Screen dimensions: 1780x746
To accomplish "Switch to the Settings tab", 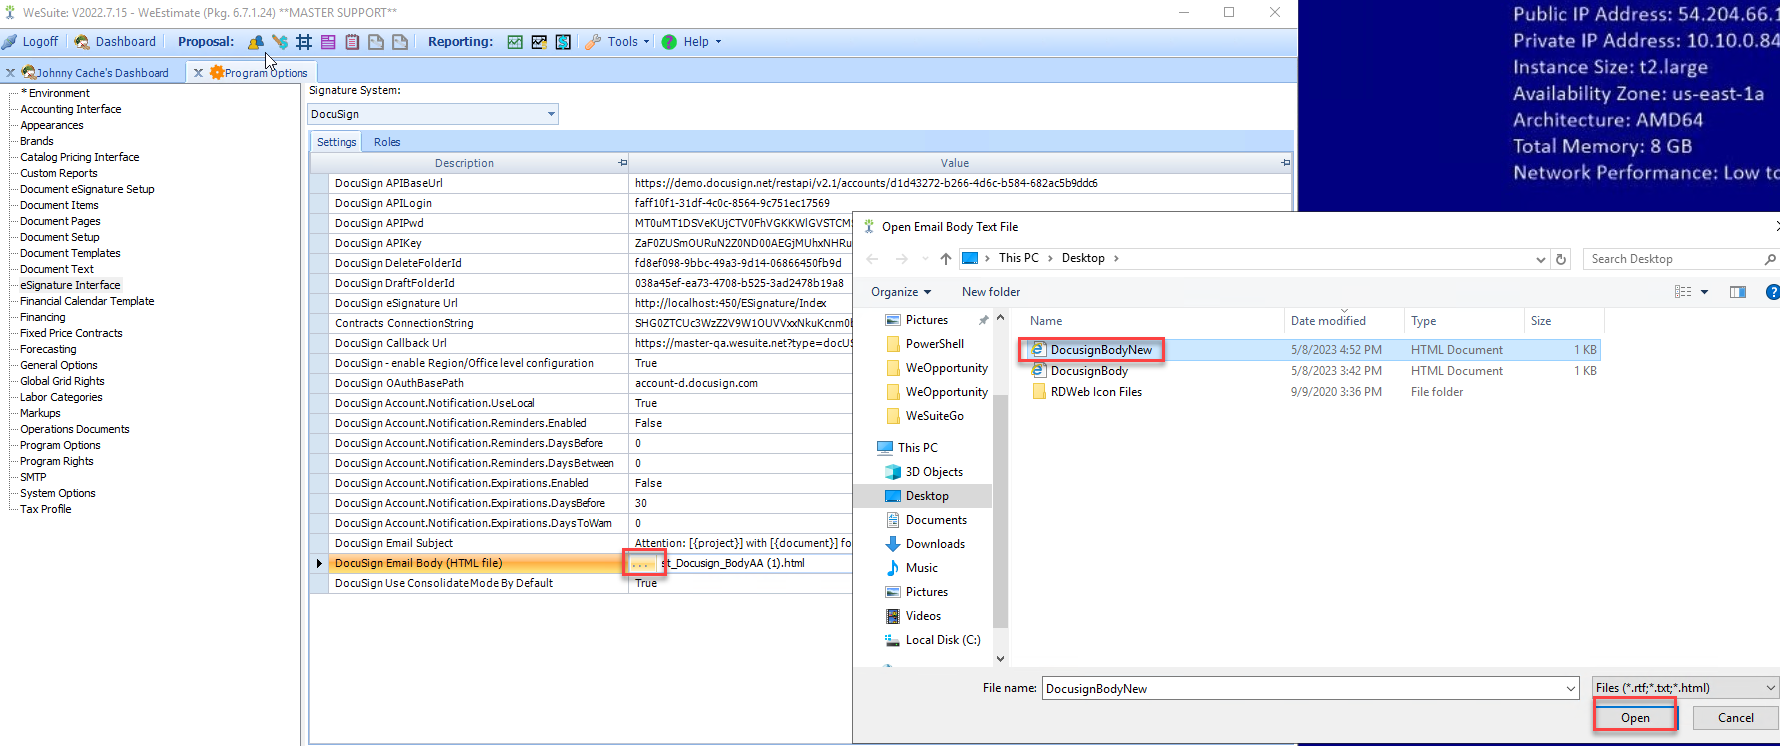I will 337,142.
